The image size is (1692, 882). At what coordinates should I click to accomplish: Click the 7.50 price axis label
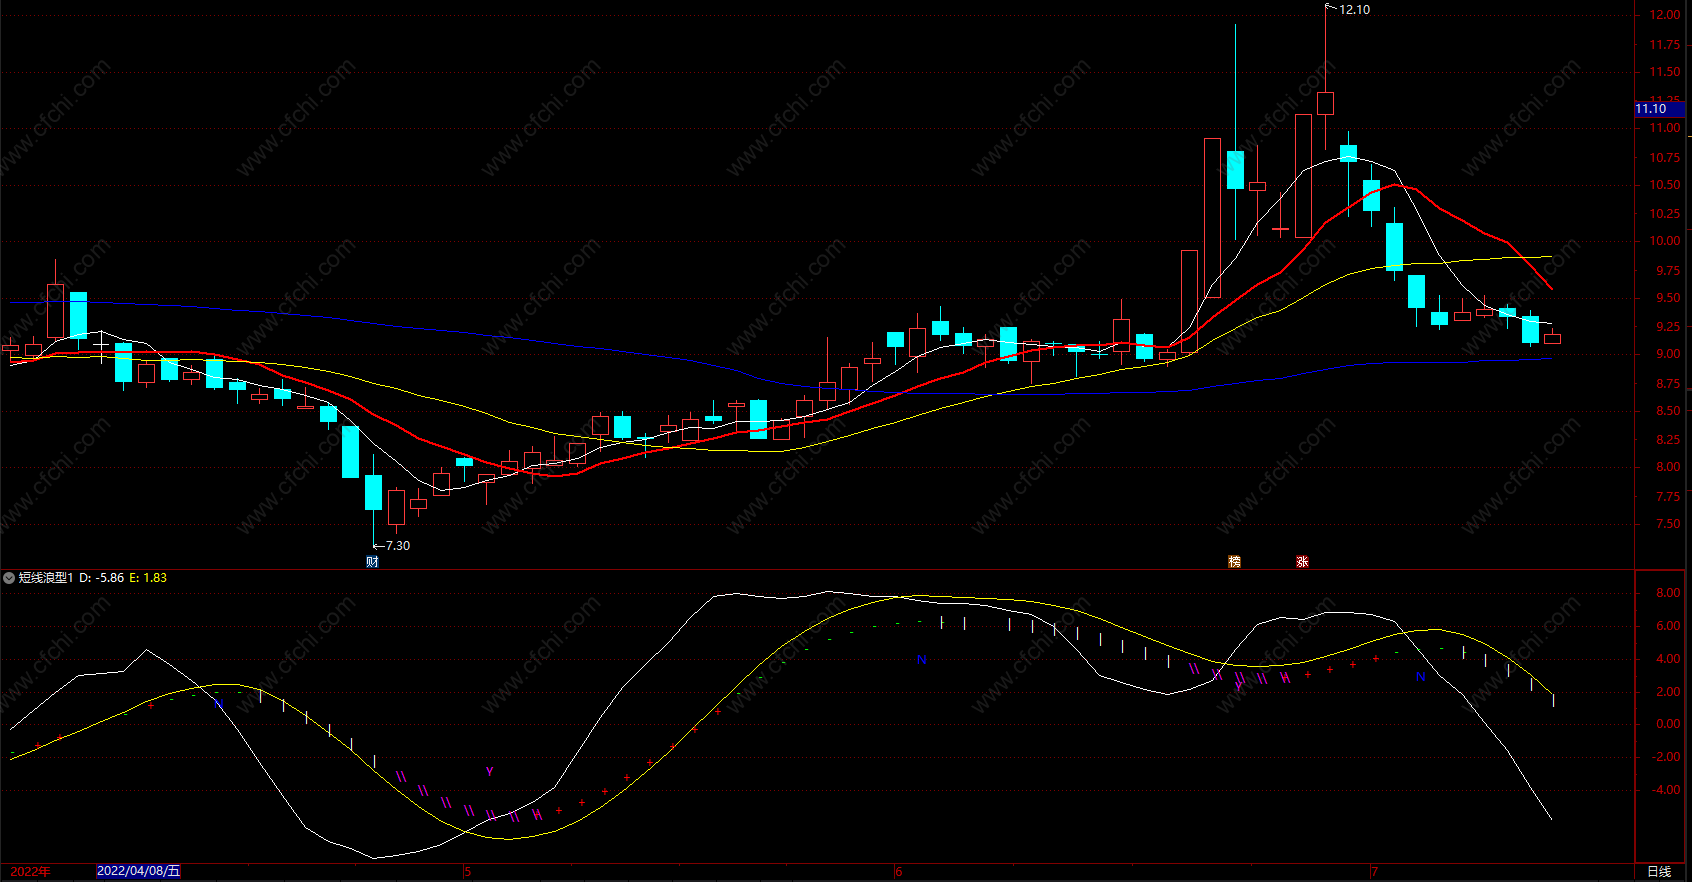coord(1667,524)
